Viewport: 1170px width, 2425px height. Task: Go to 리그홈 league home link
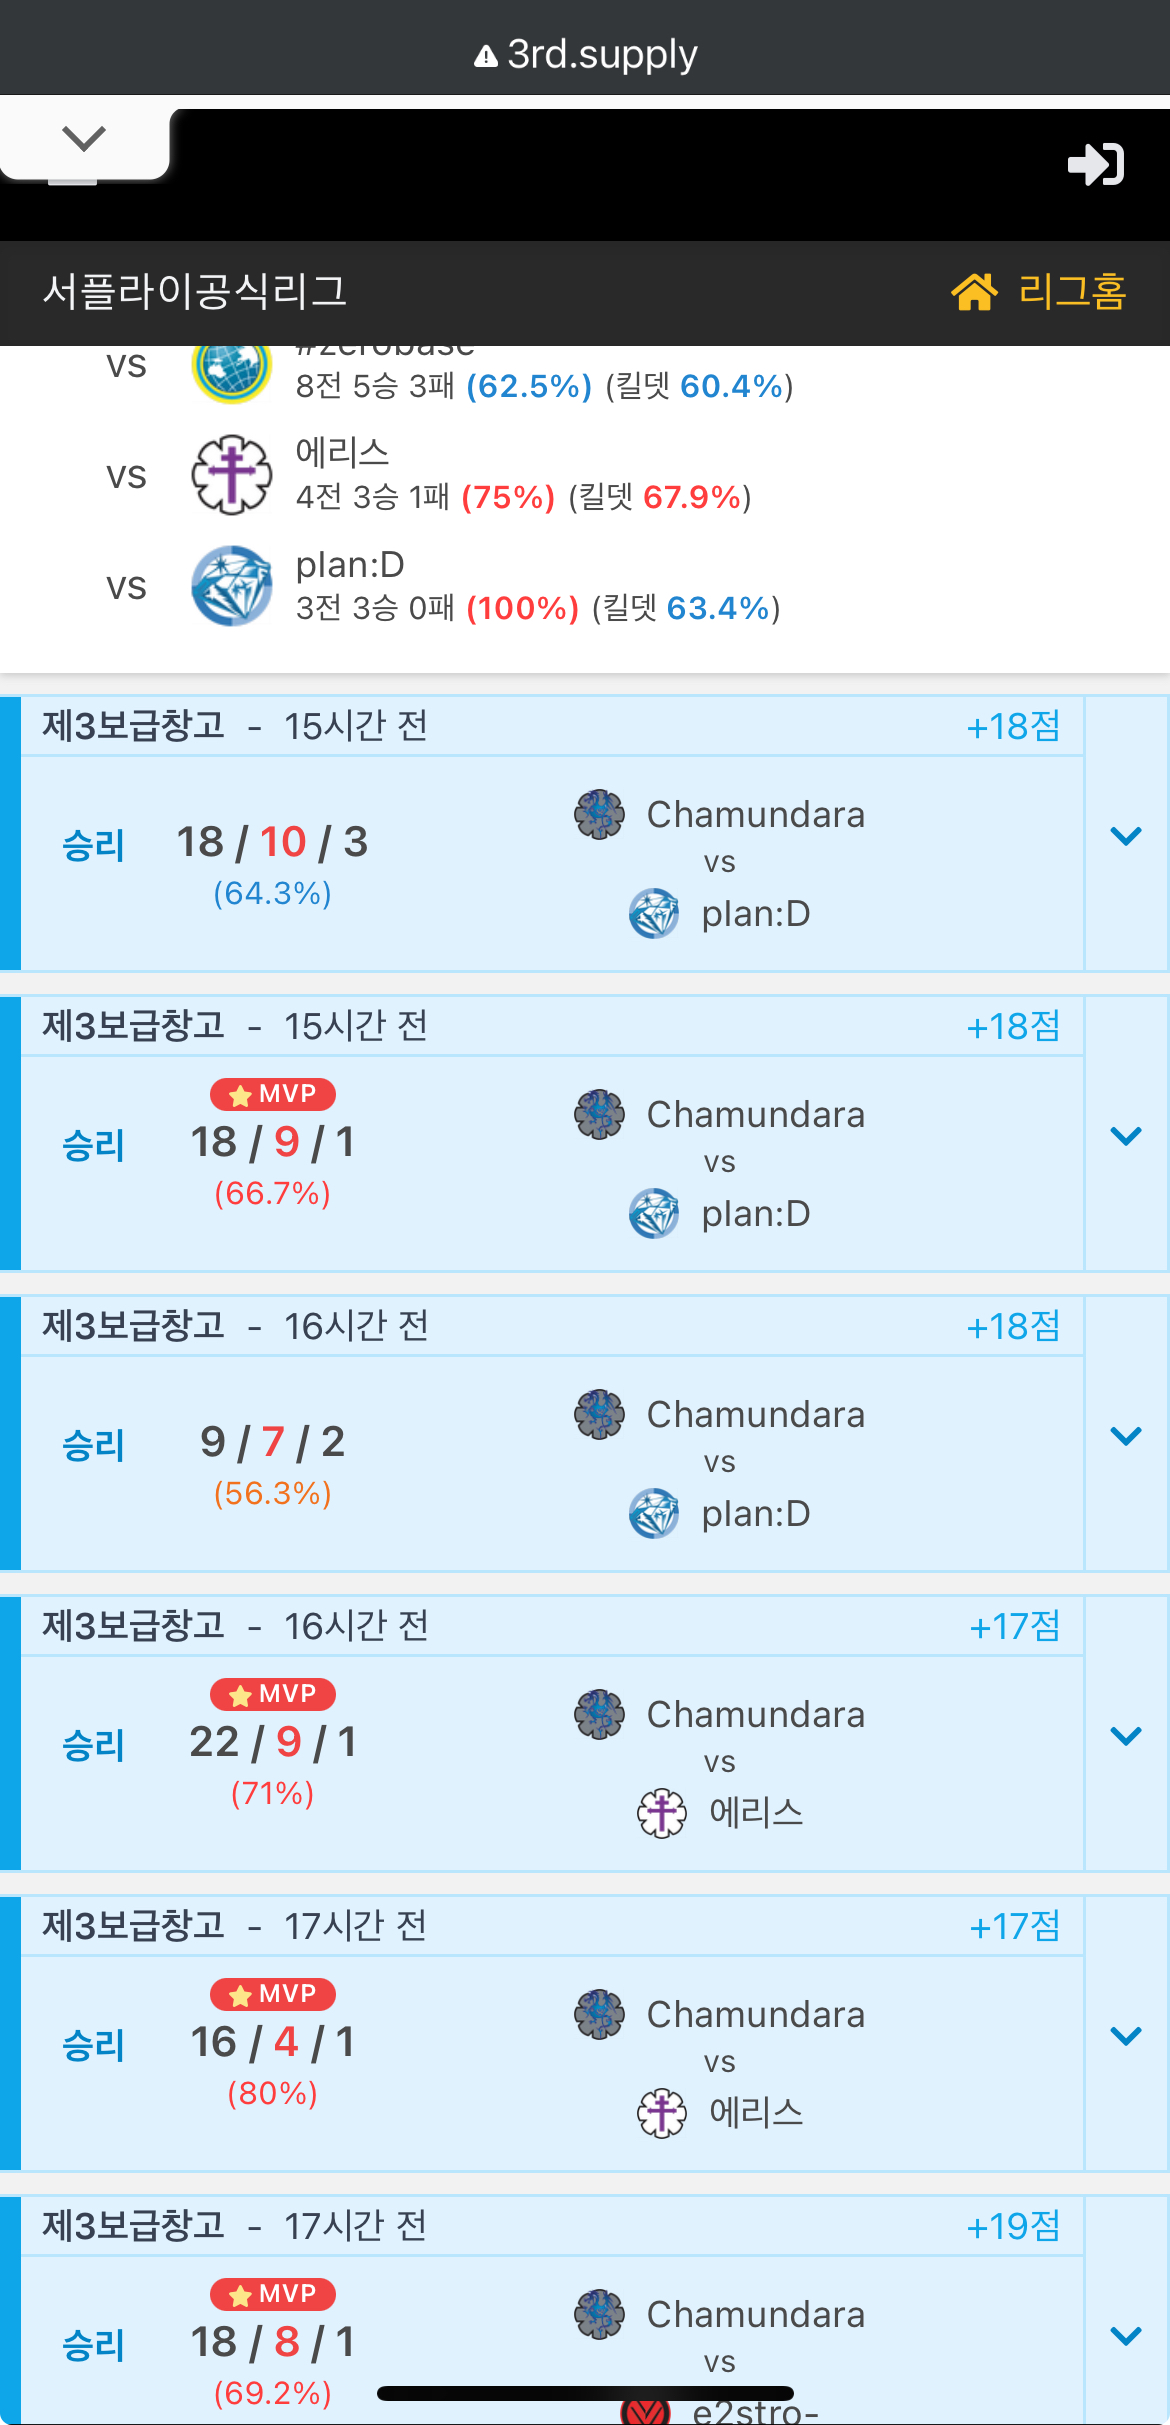coord(1071,292)
